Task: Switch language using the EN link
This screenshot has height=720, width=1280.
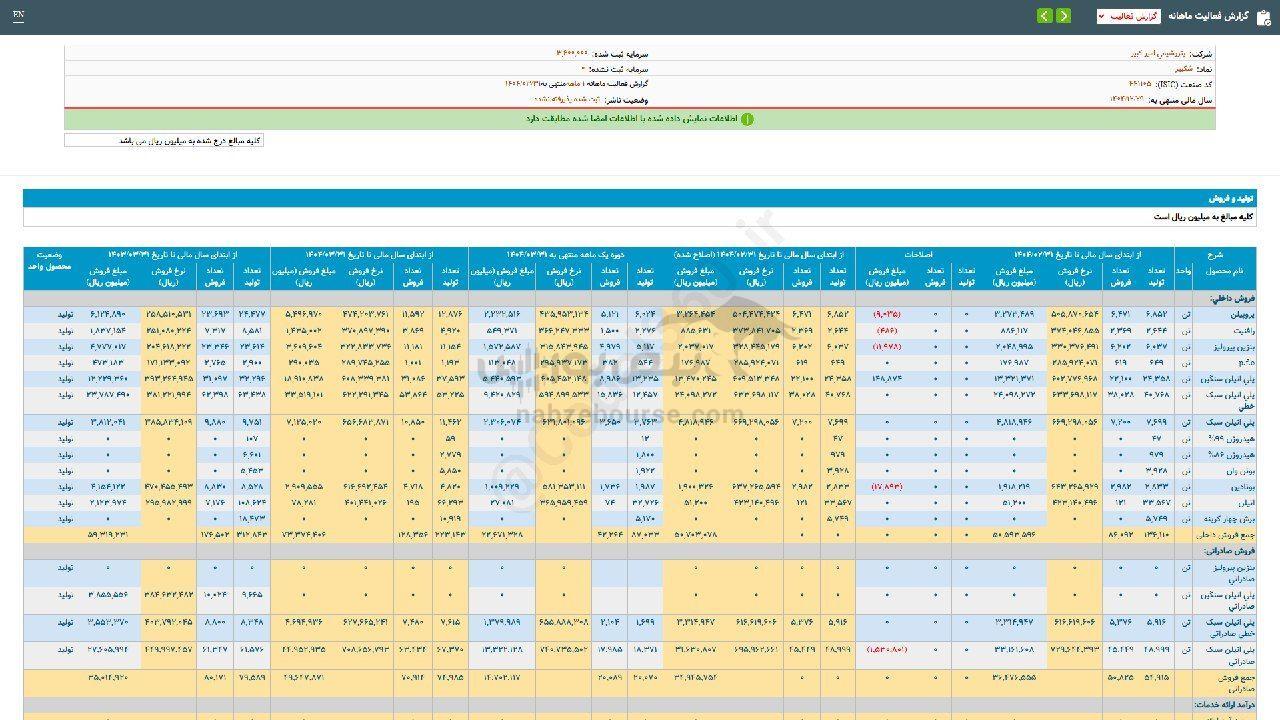Action: tap(19, 16)
